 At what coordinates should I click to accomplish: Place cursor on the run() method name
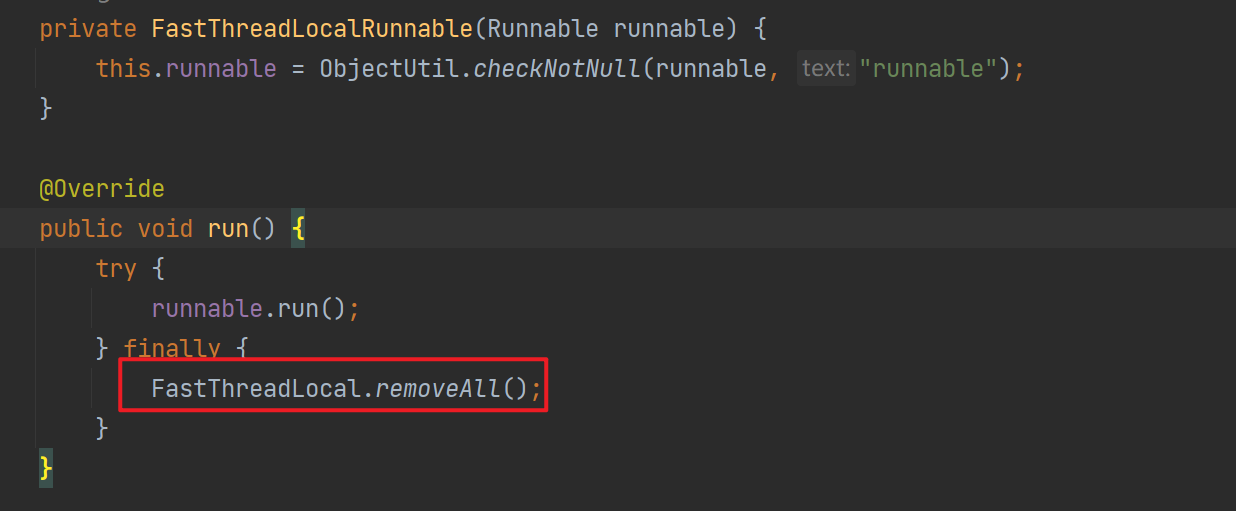(228, 229)
